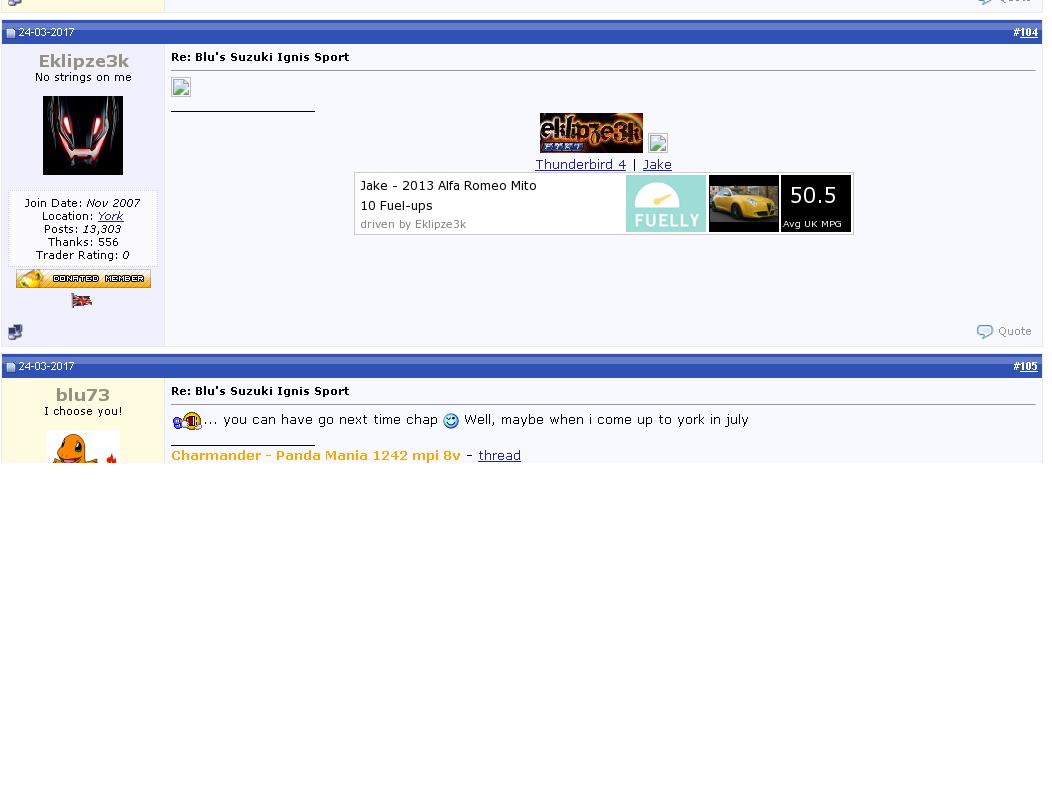Click the post status icon next to #105 date
Viewport: 1052px width, 800px height.
(x=11, y=367)
